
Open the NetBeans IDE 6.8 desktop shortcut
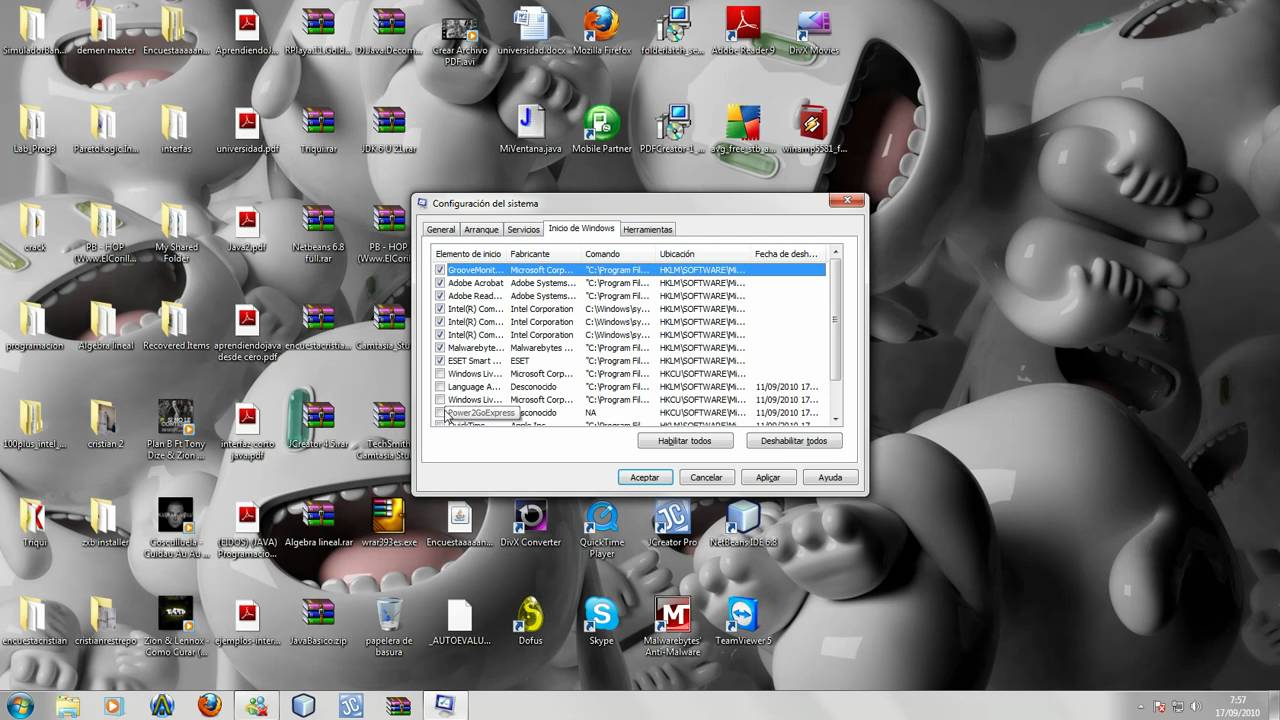[x=743, y=522]
